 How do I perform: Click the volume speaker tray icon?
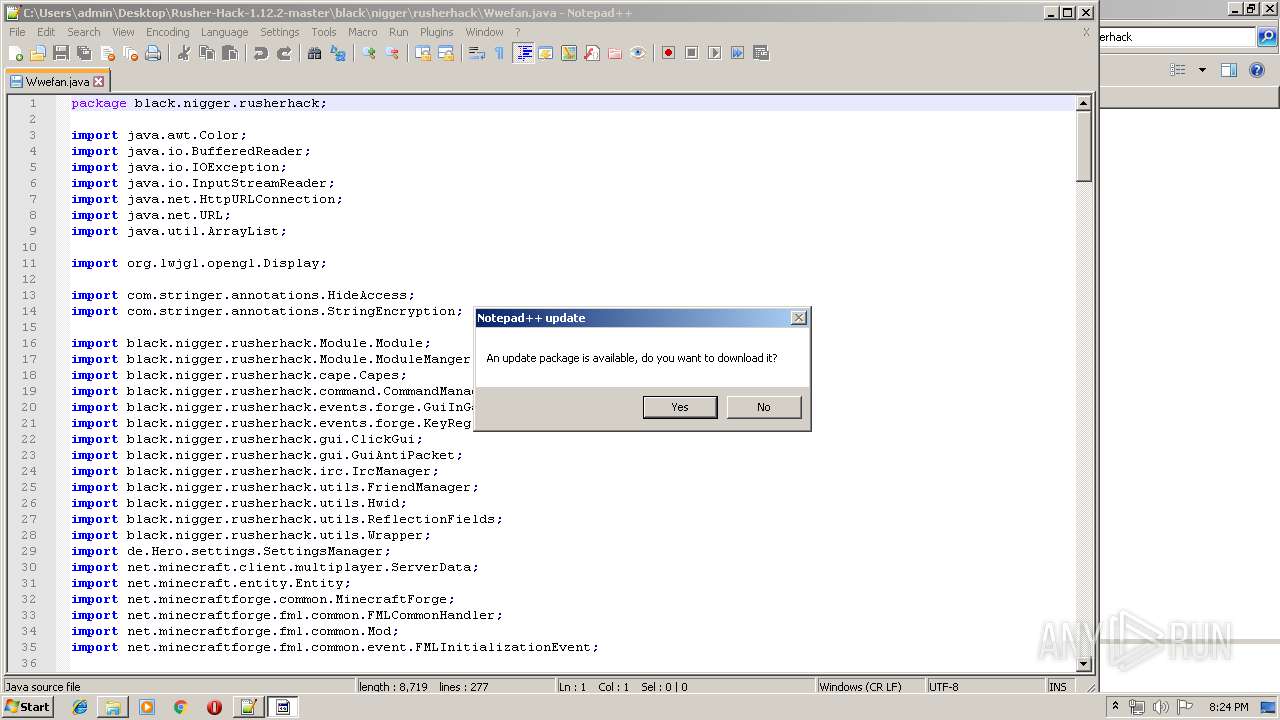1160,707
